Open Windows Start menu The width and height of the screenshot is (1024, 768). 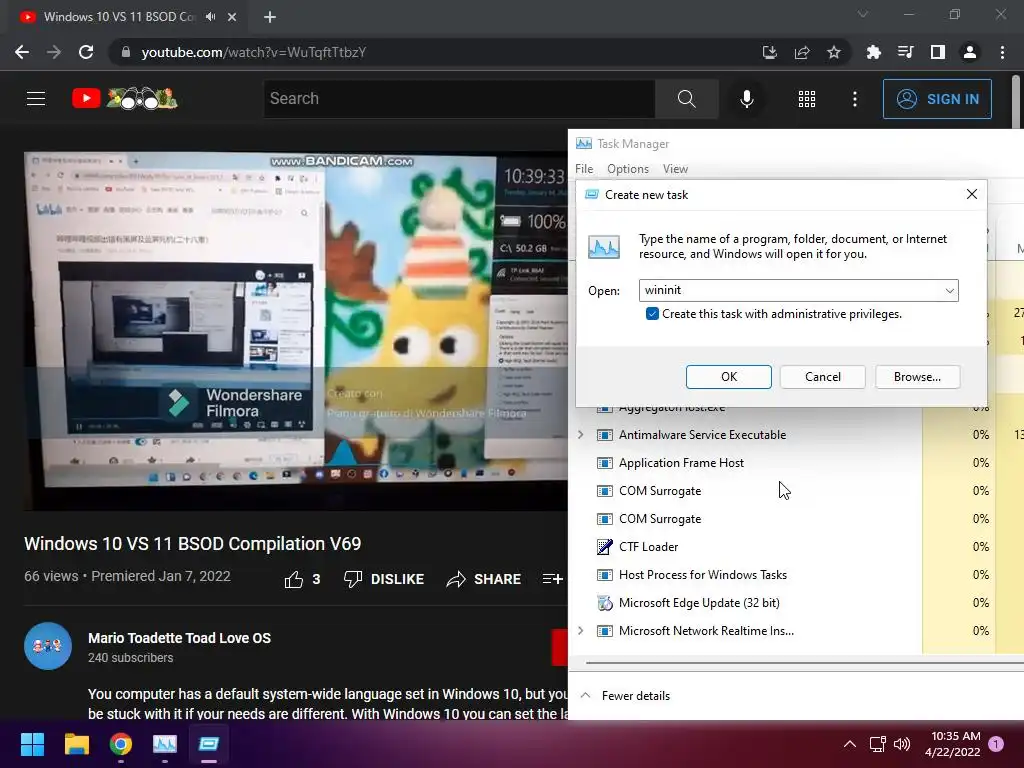(x=32, y=744)
